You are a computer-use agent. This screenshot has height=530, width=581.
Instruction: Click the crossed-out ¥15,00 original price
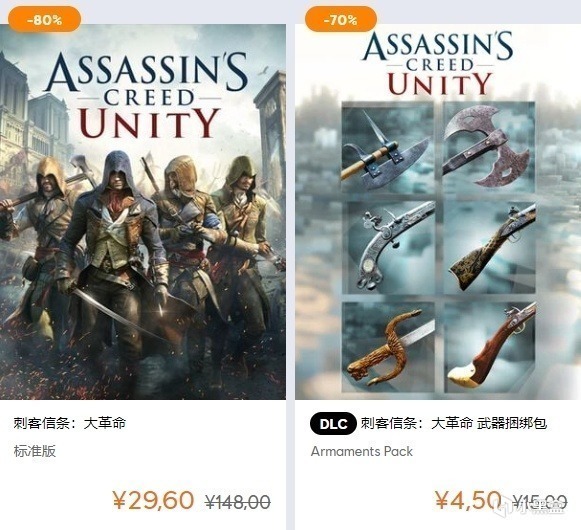pos(540,502)
